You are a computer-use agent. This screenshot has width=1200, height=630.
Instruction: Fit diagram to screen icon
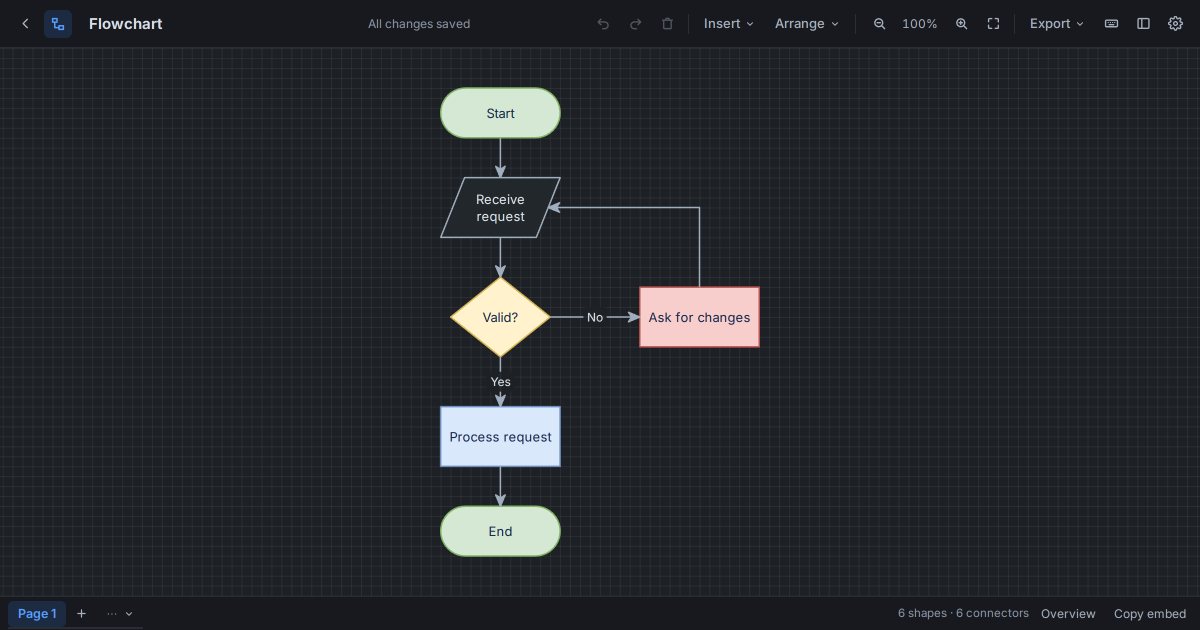tap(993, 24)
